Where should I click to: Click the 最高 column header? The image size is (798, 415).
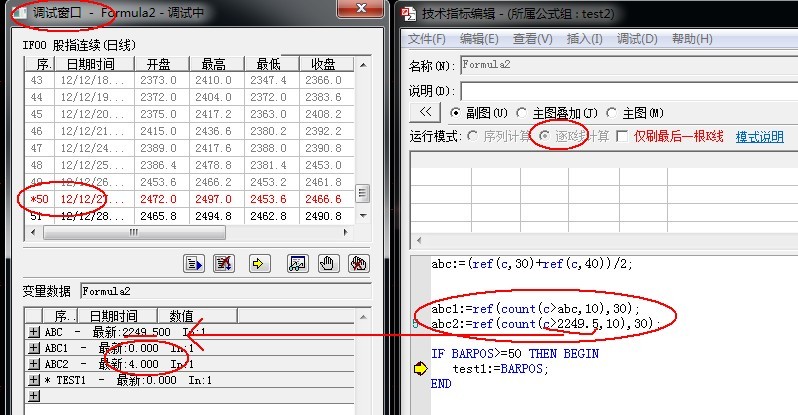pyautogui.click(x=217, y=64)
